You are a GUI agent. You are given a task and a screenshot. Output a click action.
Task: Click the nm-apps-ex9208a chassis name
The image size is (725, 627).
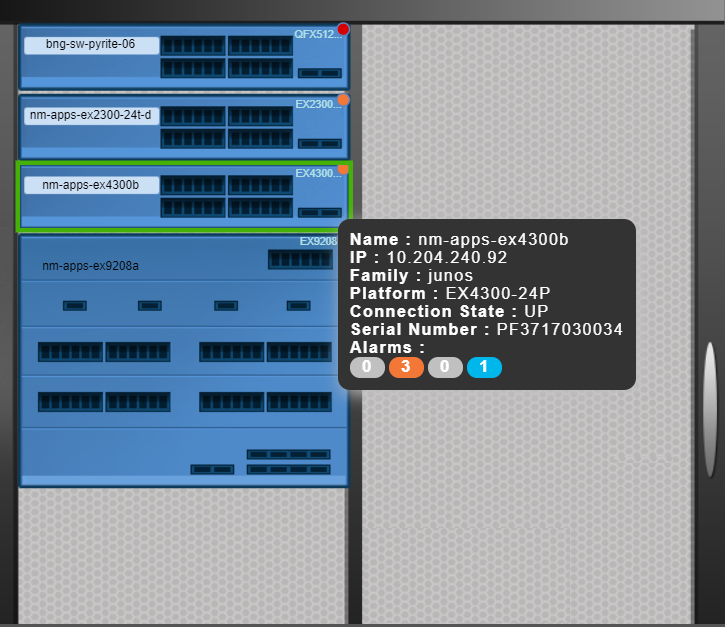(90, 266)
